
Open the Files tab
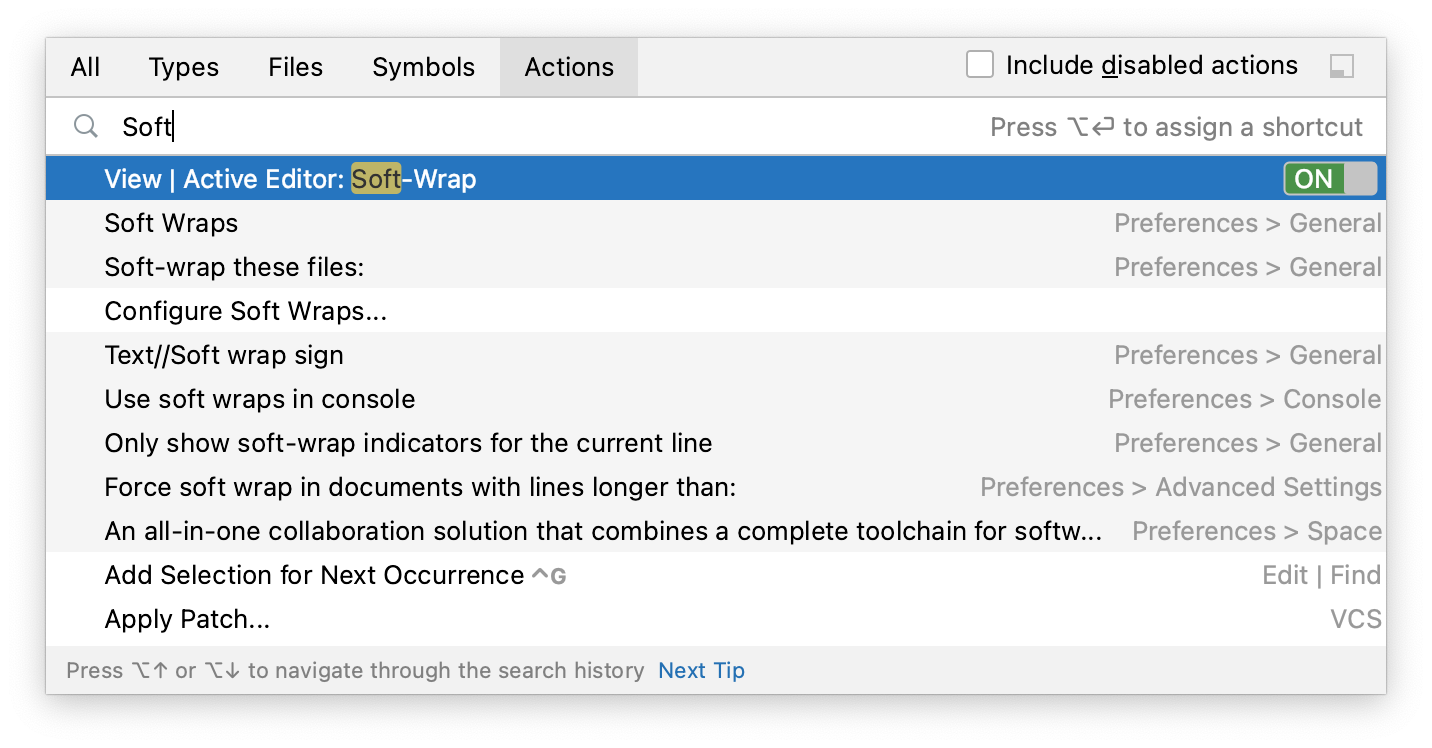click(295, 67)
